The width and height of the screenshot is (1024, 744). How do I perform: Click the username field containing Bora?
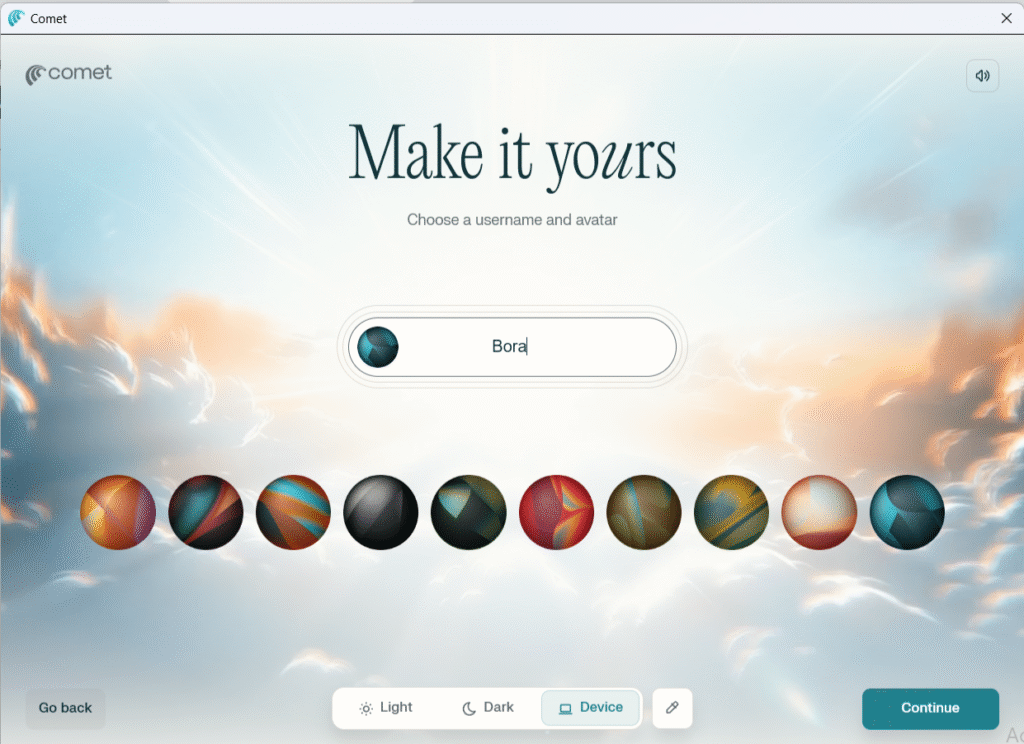click(530, 347)
